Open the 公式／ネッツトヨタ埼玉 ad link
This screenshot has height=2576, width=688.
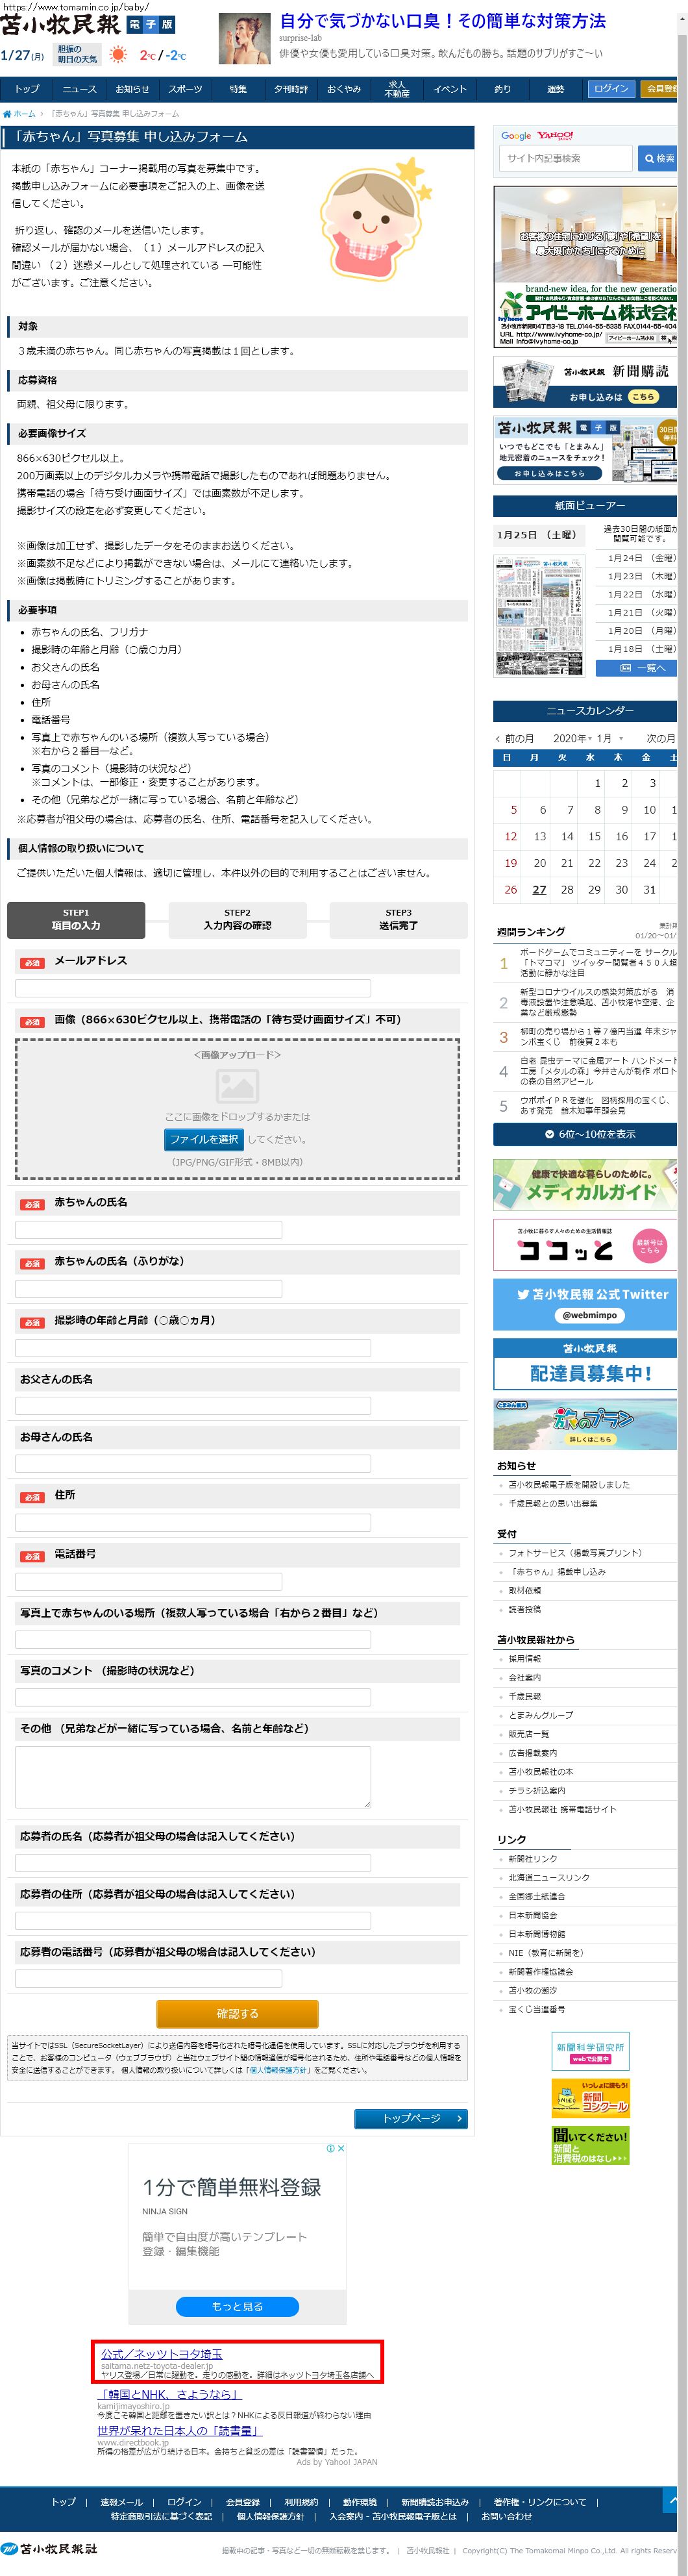(x=162, y=2354)
